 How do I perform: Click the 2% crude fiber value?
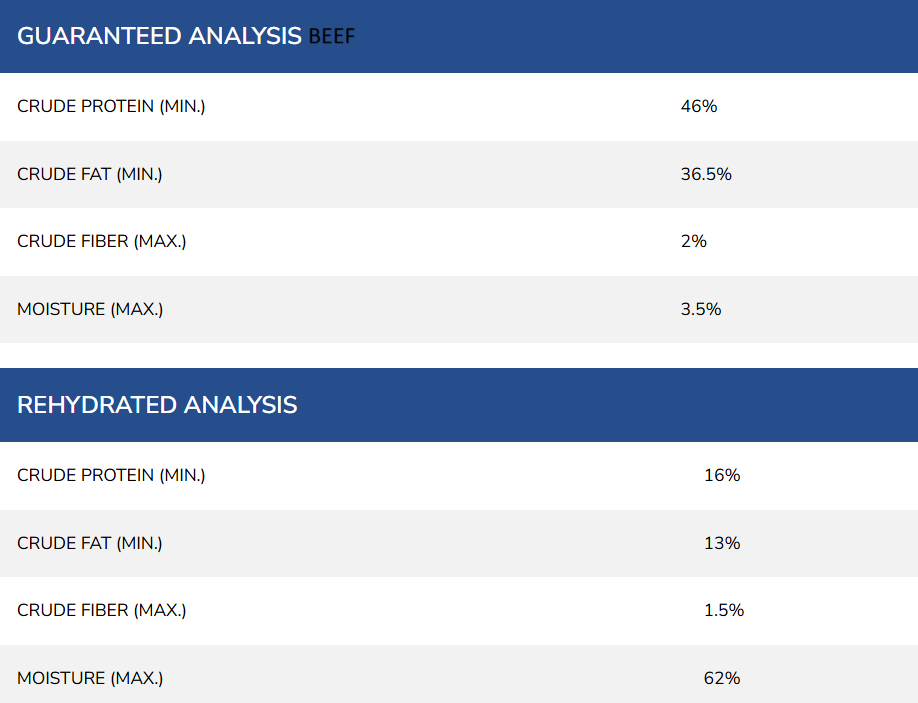(x=693, y=241)
